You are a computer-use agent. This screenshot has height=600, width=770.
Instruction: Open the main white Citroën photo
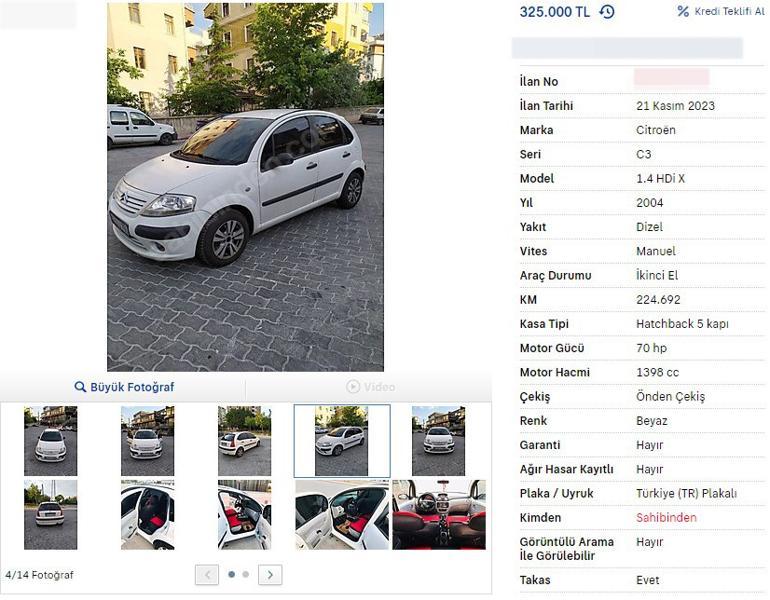(245, 187)
